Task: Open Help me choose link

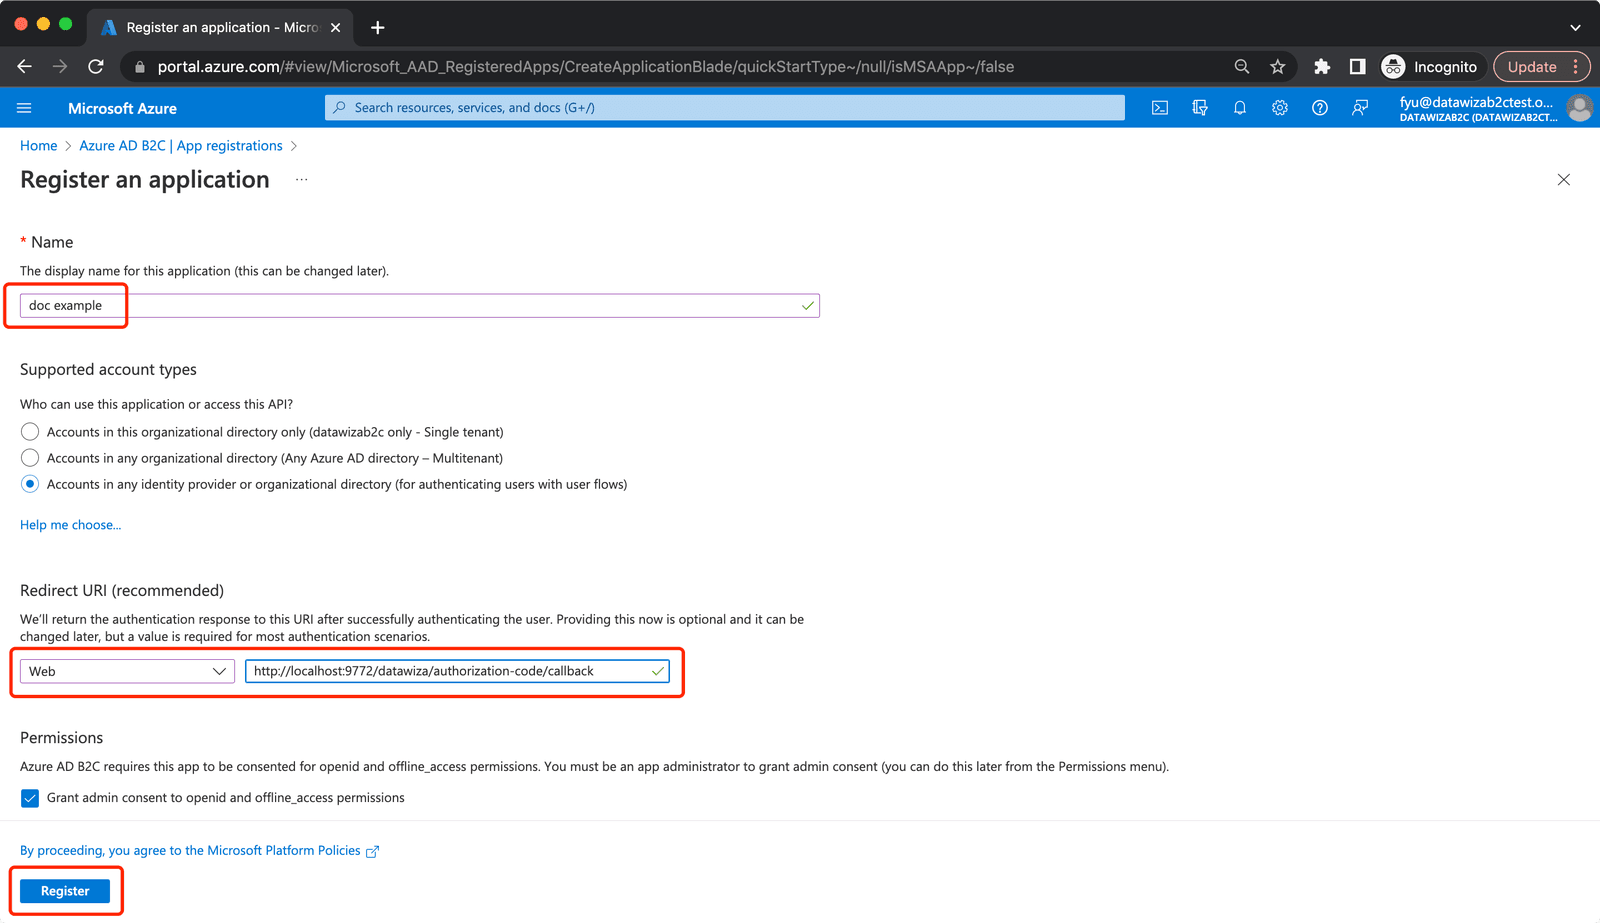Action: click(x=70, y=525)
